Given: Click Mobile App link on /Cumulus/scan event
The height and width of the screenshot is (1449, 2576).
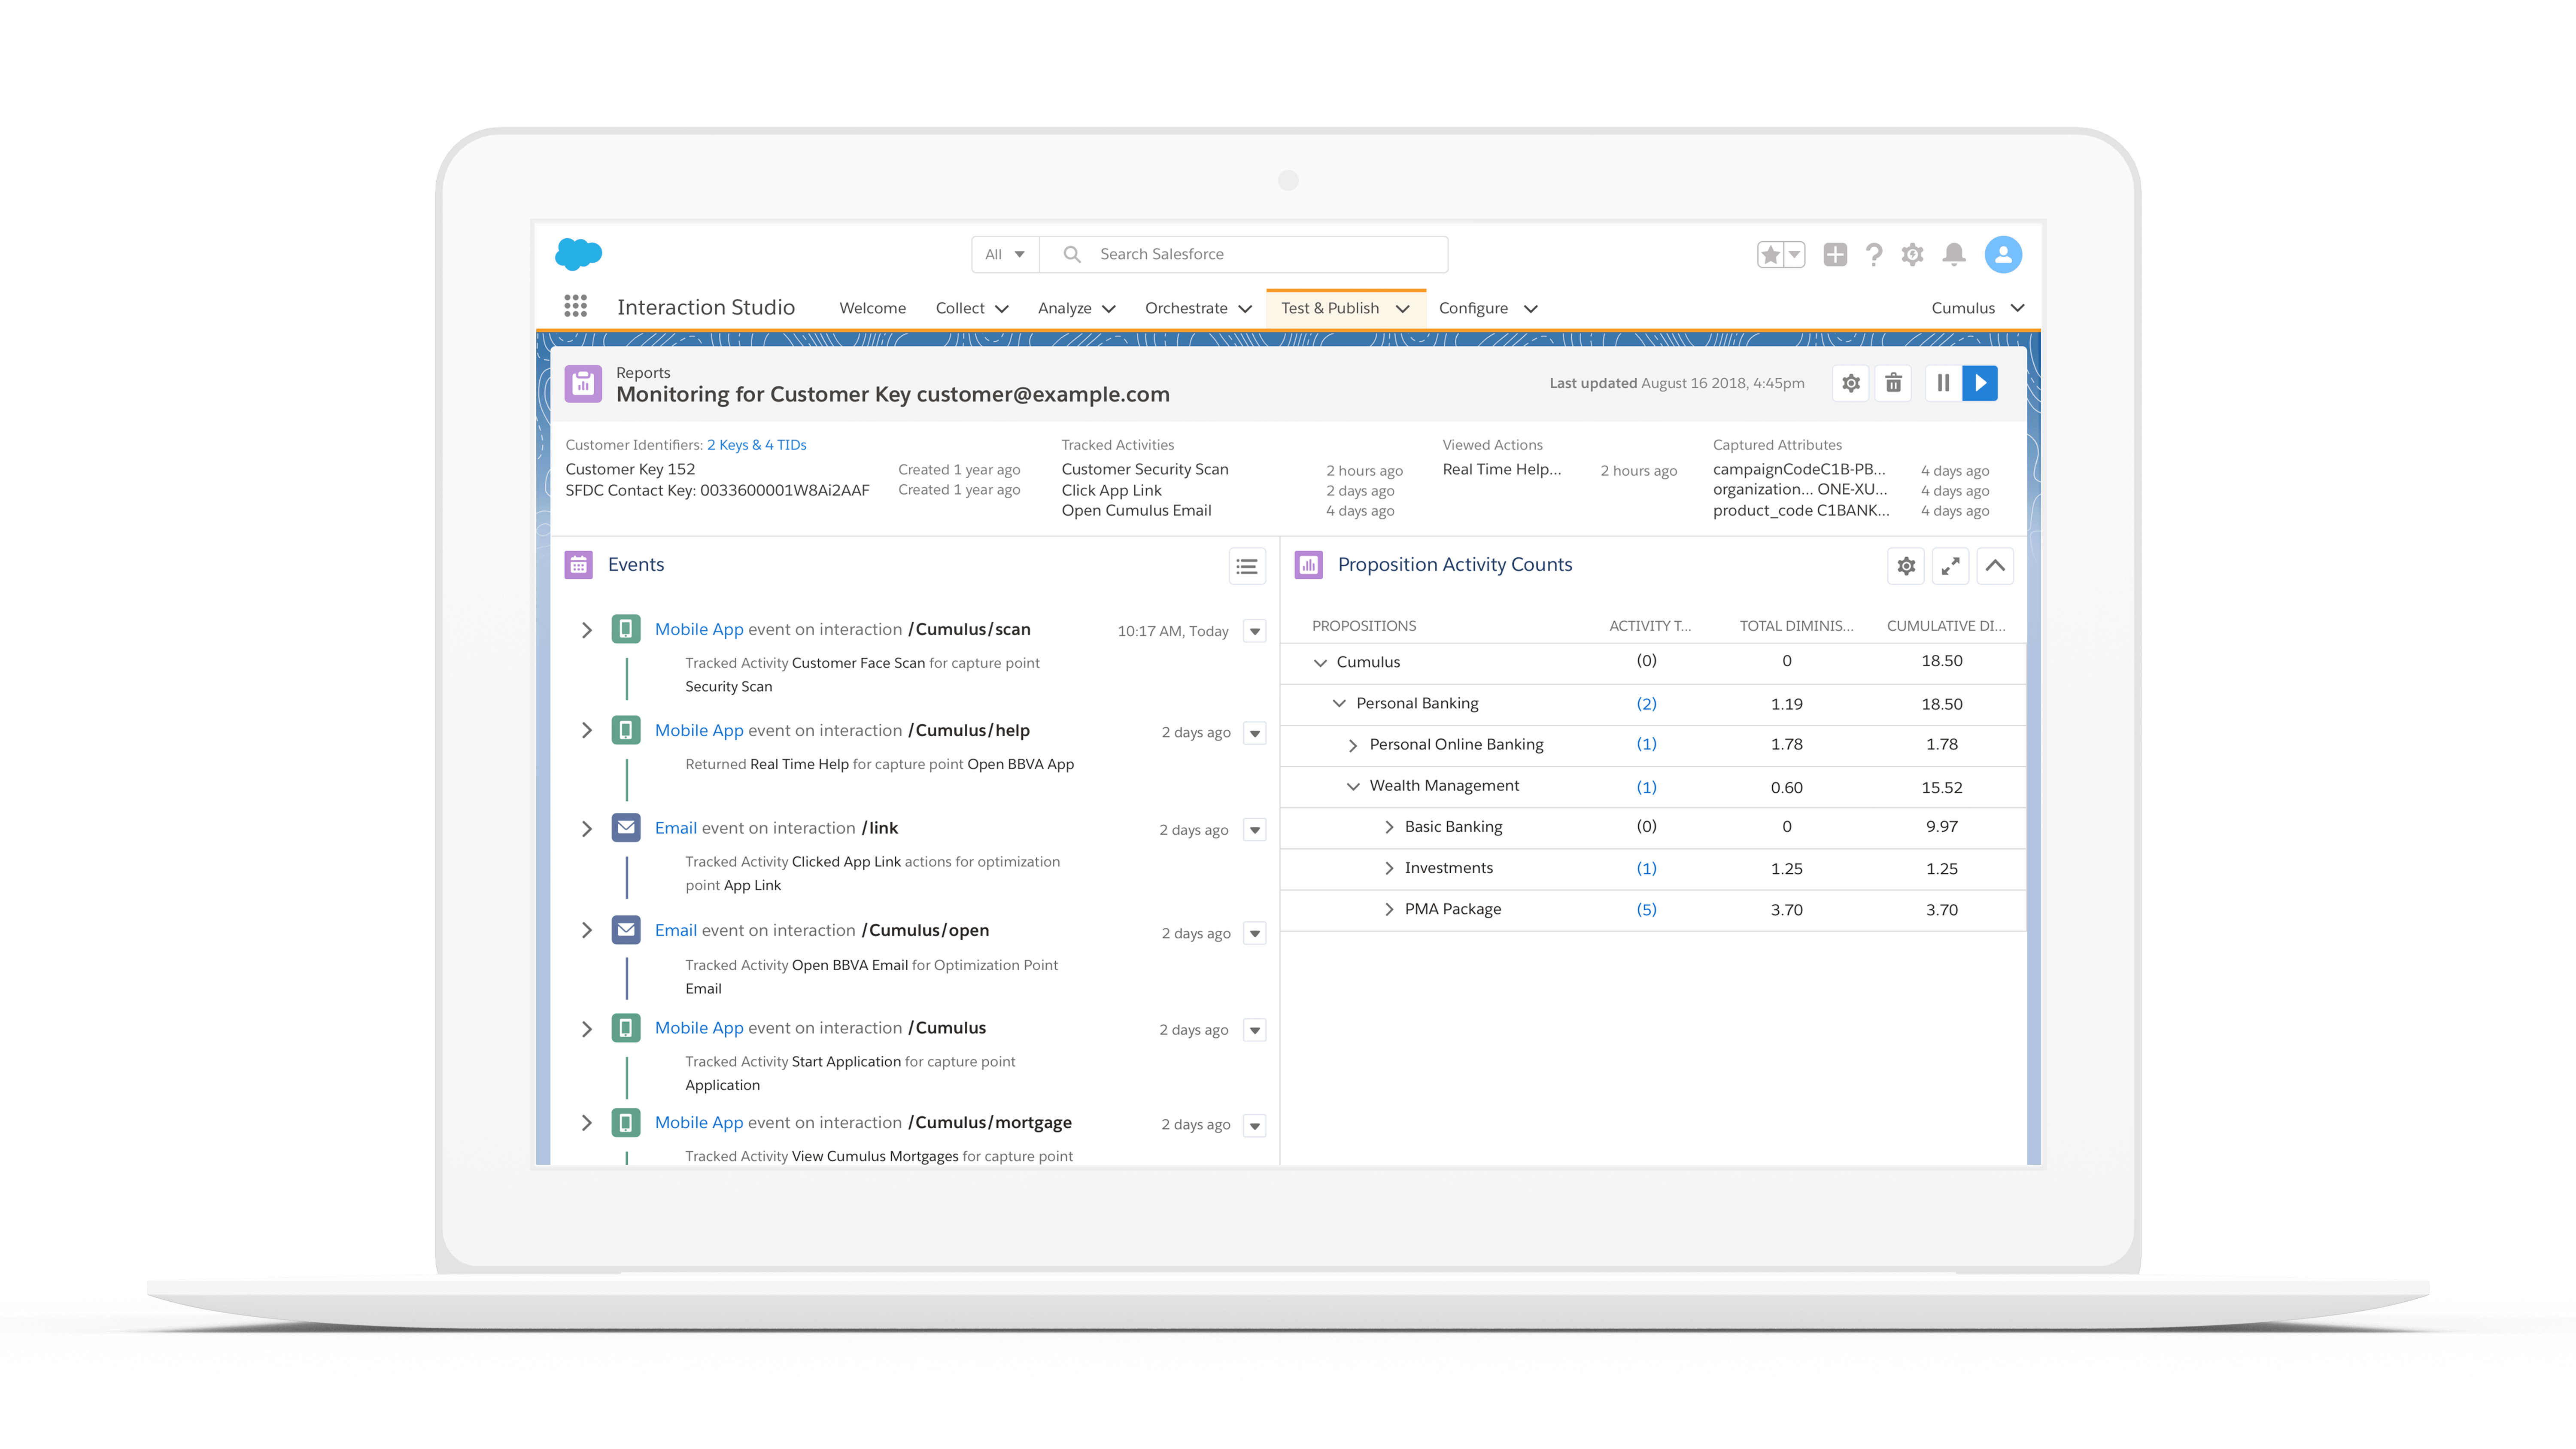Looking at the screenshot, I should pos(699,629).
